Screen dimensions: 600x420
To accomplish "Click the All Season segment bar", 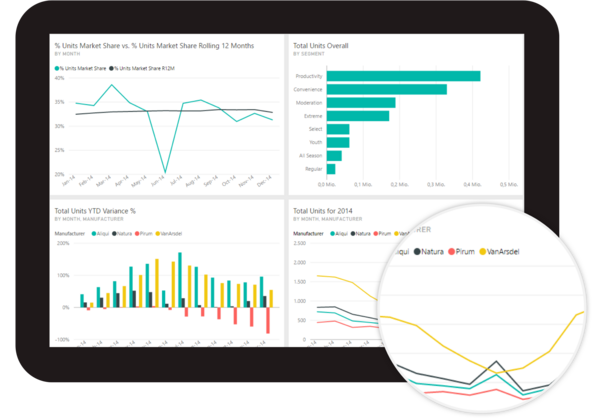I will tap(334, 155).
